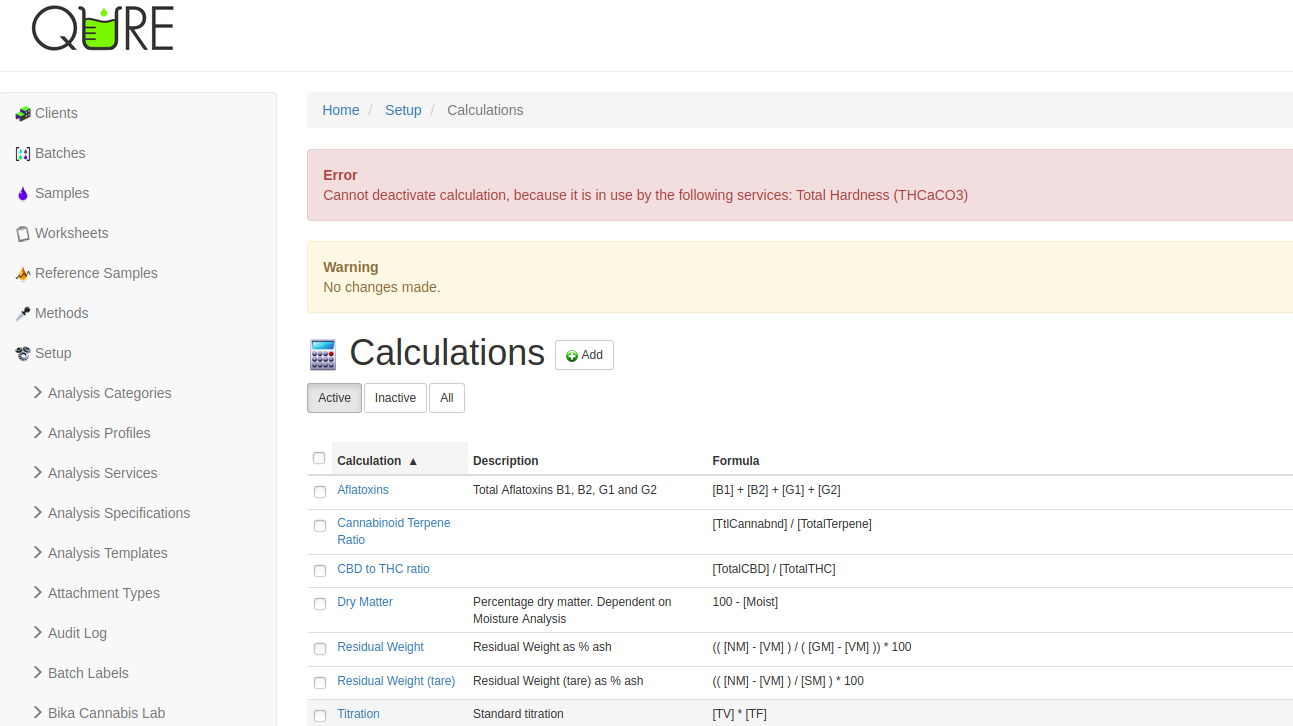
Task: Open Clients via its sidebar icon
Action: tap(23, 114)
